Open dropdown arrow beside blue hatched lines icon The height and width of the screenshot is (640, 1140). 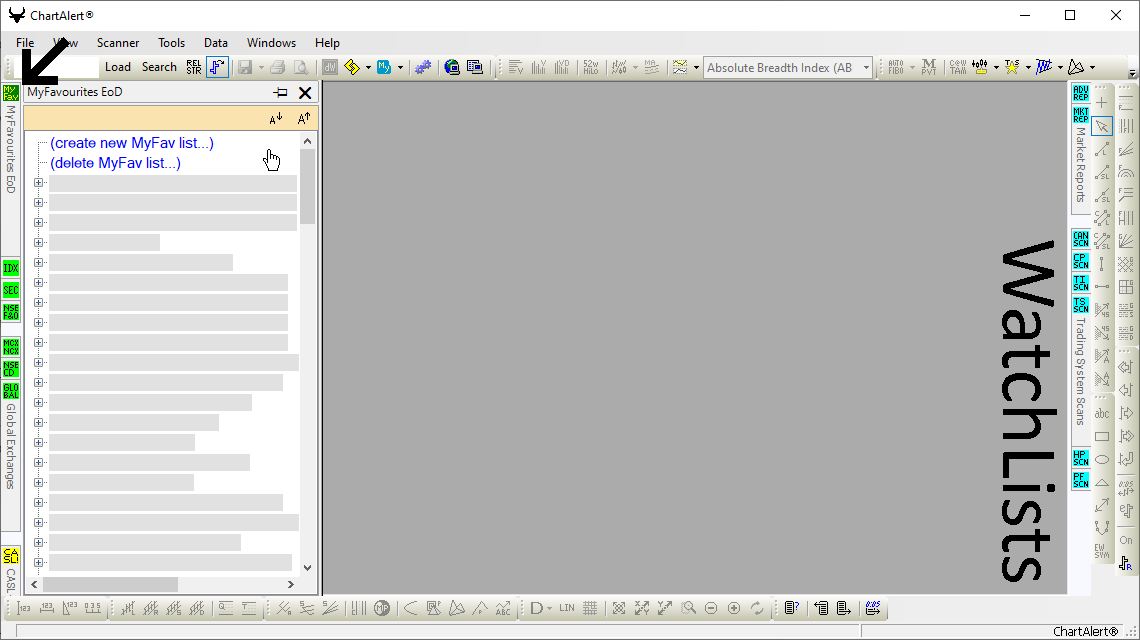tap(1060, 68)
